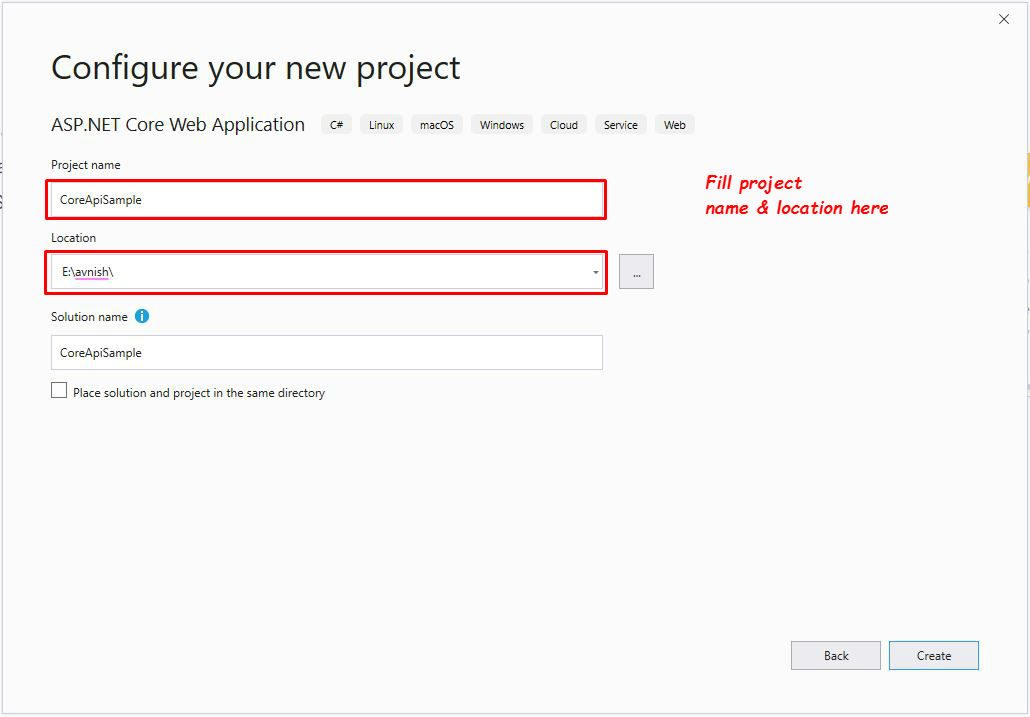Image resolution: width=1030 pixels, height=717 pixels.
Task: Click the Project name label
Action: [86, 165]
